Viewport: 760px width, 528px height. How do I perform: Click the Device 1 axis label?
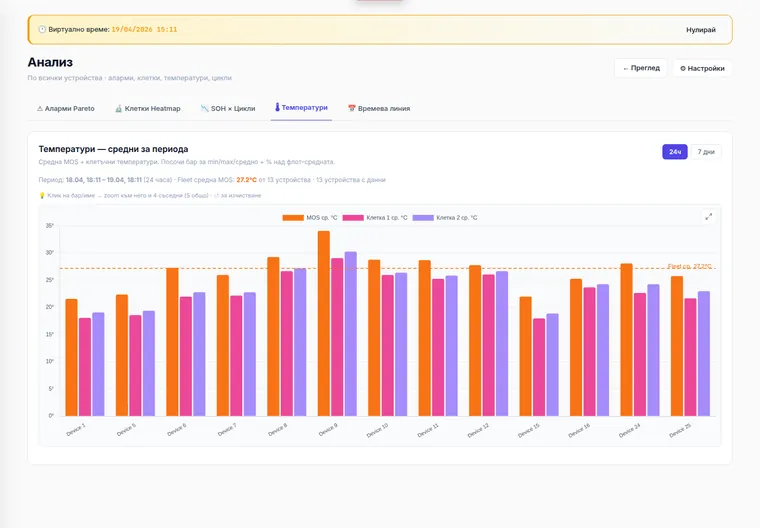pos(76,430)
